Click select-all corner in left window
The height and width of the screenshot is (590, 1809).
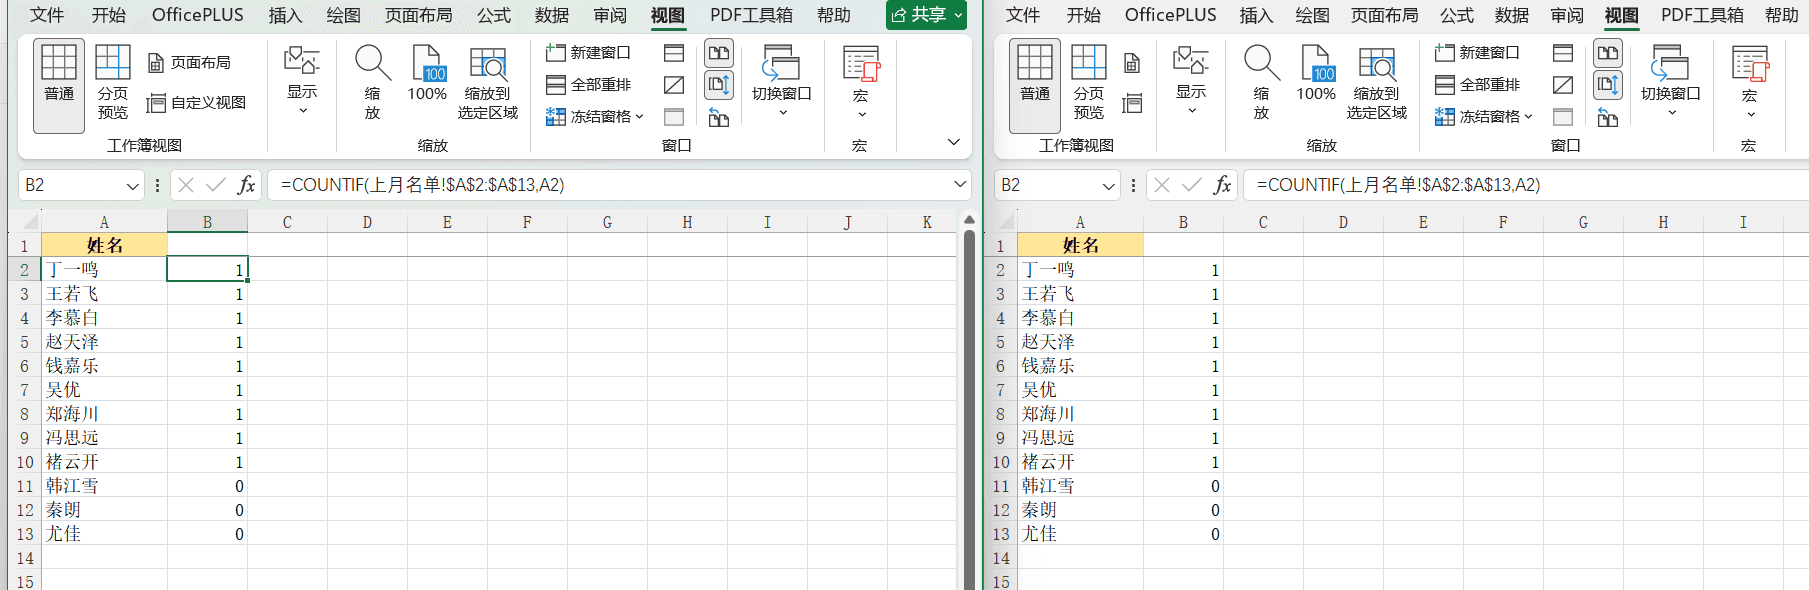27,222
